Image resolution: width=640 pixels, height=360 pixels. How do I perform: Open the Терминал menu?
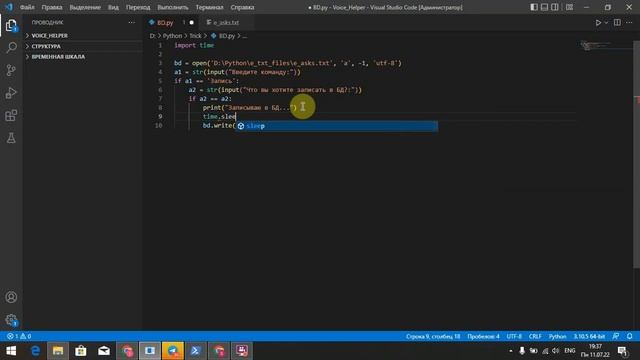click(209, 7)
